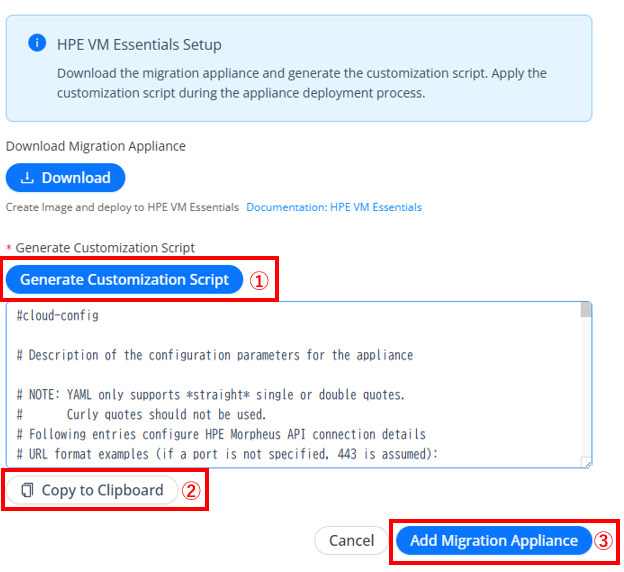Image resolution: width=624 pixels, height=572 pixels.
Task: Click the scrollbar track below thumb
Action: click(586, 386)
